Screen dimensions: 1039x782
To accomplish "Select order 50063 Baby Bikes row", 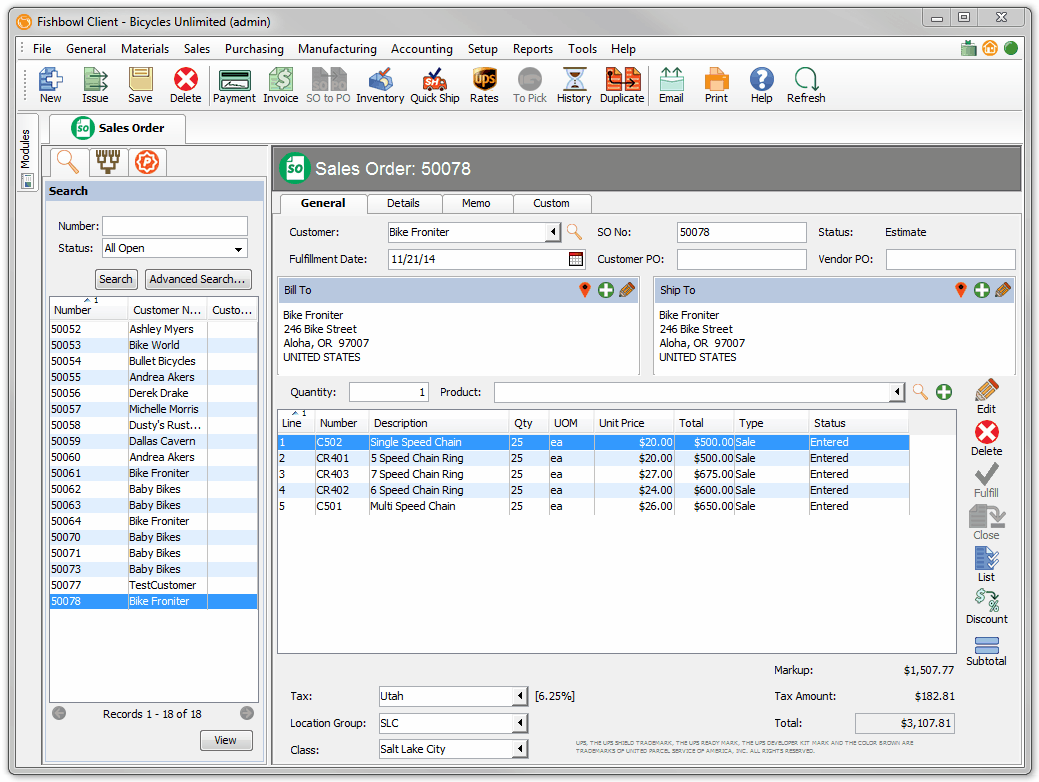I will tap(154, 505).
